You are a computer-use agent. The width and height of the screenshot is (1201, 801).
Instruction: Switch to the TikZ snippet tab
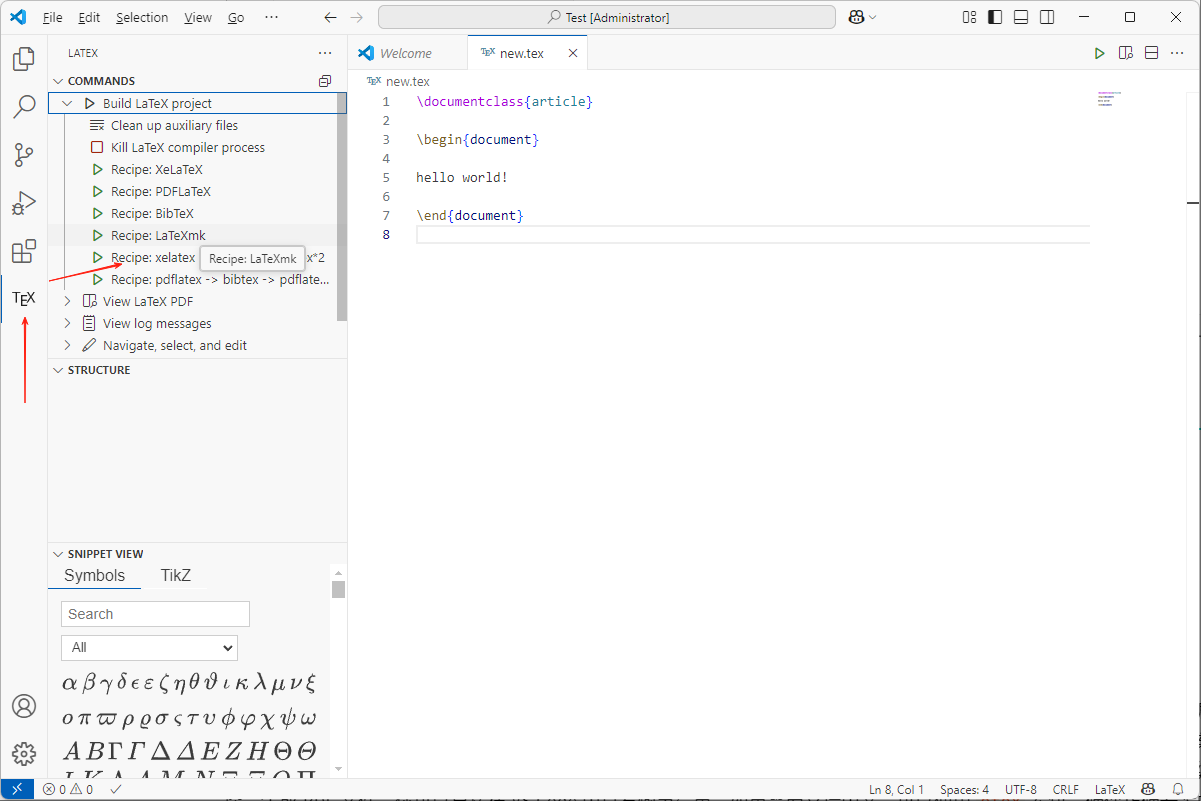click(x=175, y=575)
